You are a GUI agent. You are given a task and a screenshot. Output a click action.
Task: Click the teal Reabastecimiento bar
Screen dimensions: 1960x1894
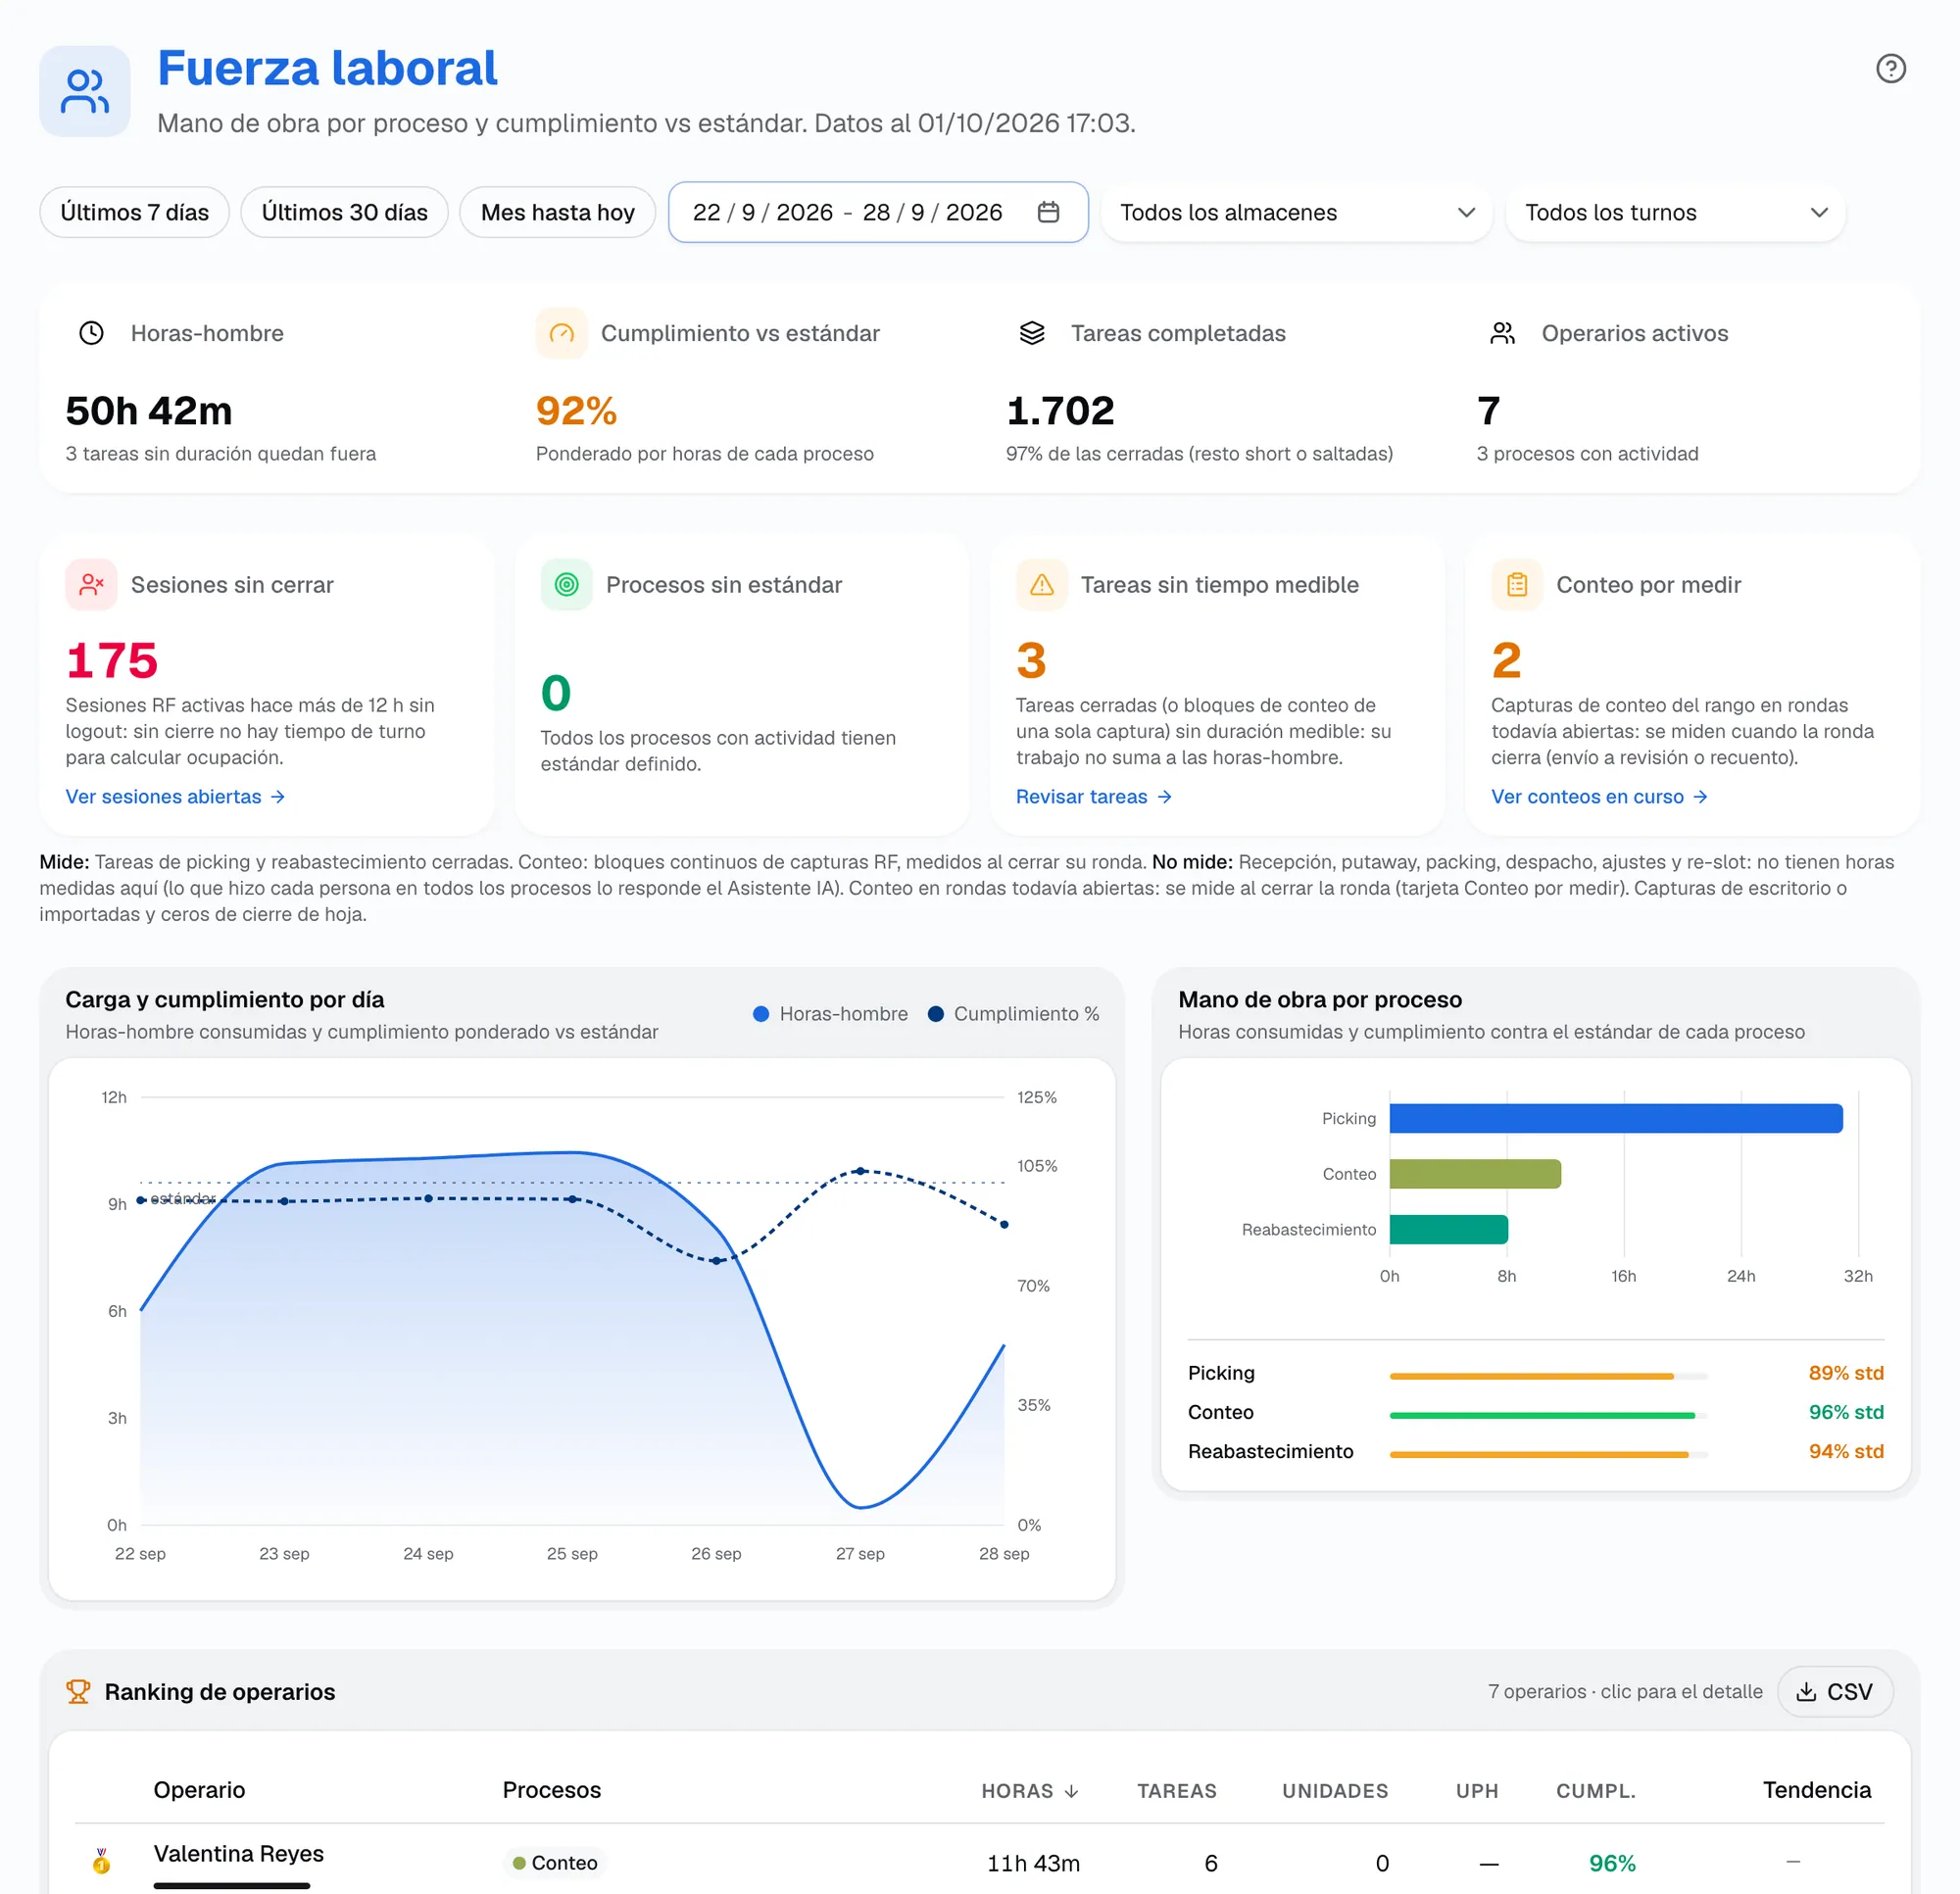click(1449, 1229)
